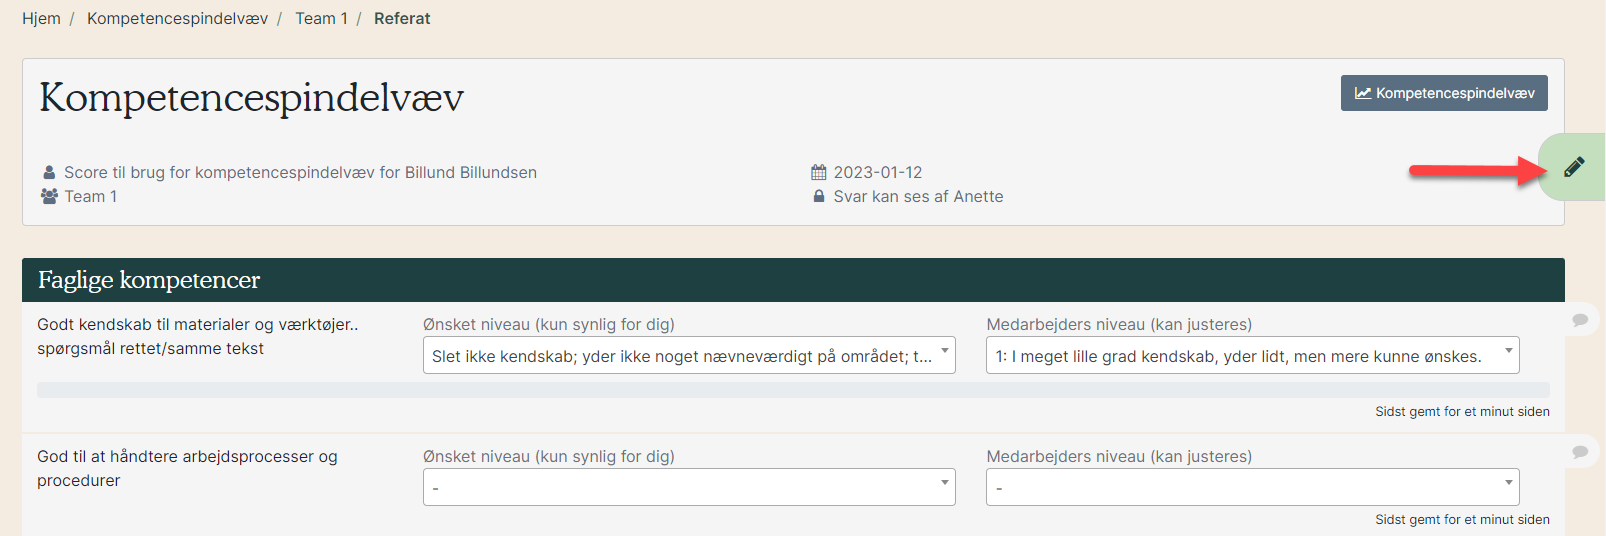Click chart icon in Kompetencespindelvæv button
The height and width of the screenshot is (536, 1606).
click(x=1362, y=93)
